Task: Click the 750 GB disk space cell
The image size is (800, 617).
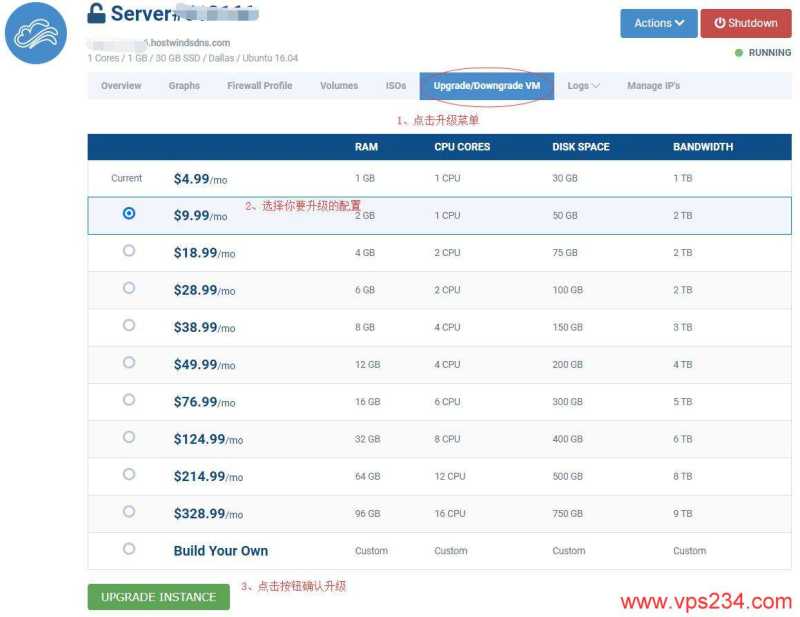Action: point(567,513)
